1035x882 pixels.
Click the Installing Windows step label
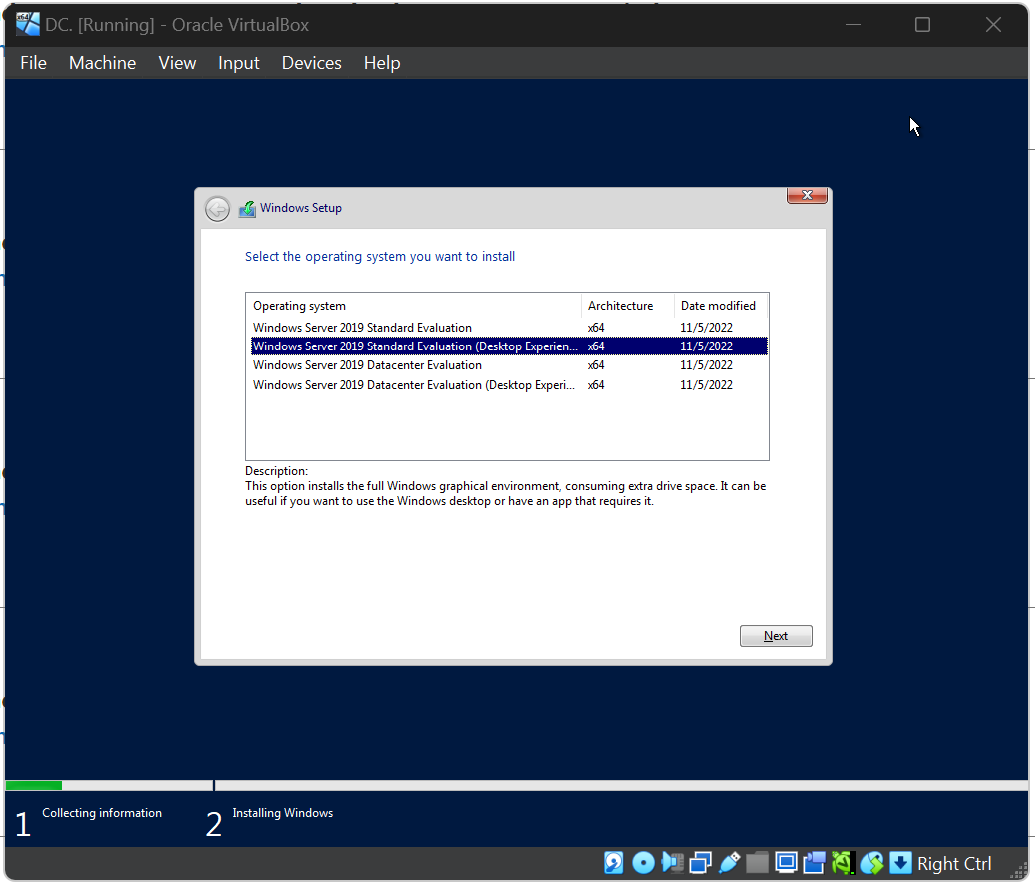point(283,813)
